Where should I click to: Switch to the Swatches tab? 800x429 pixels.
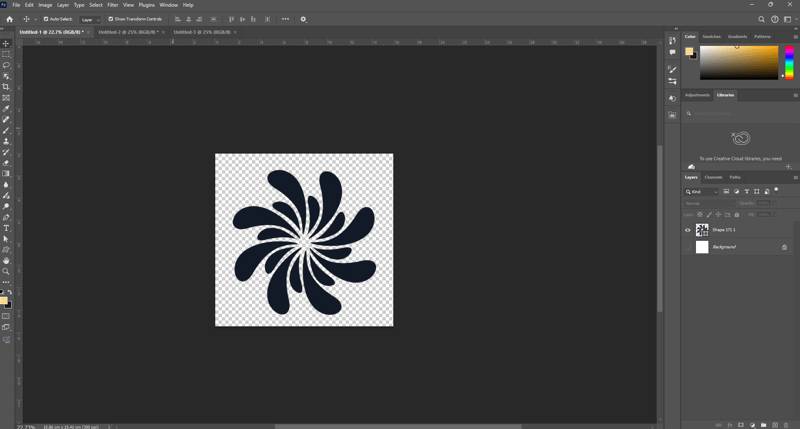[711, 37]
